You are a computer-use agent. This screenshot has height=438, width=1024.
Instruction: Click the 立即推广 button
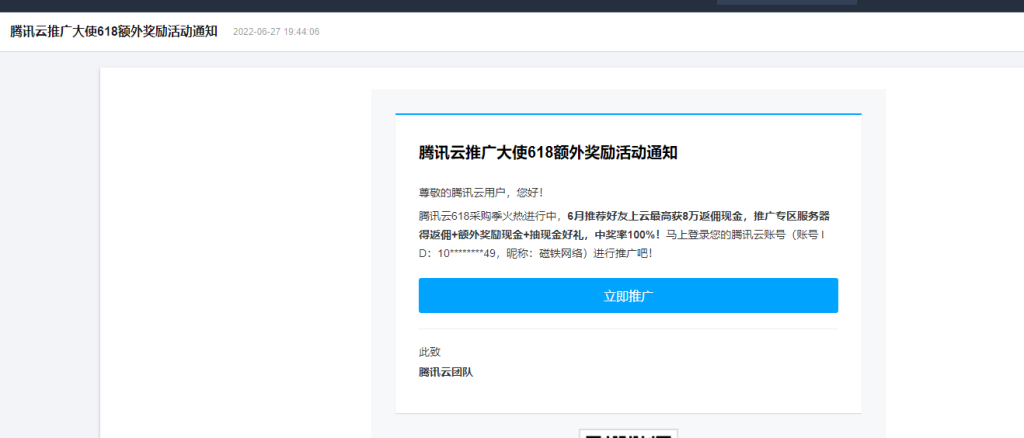point(628,296)
